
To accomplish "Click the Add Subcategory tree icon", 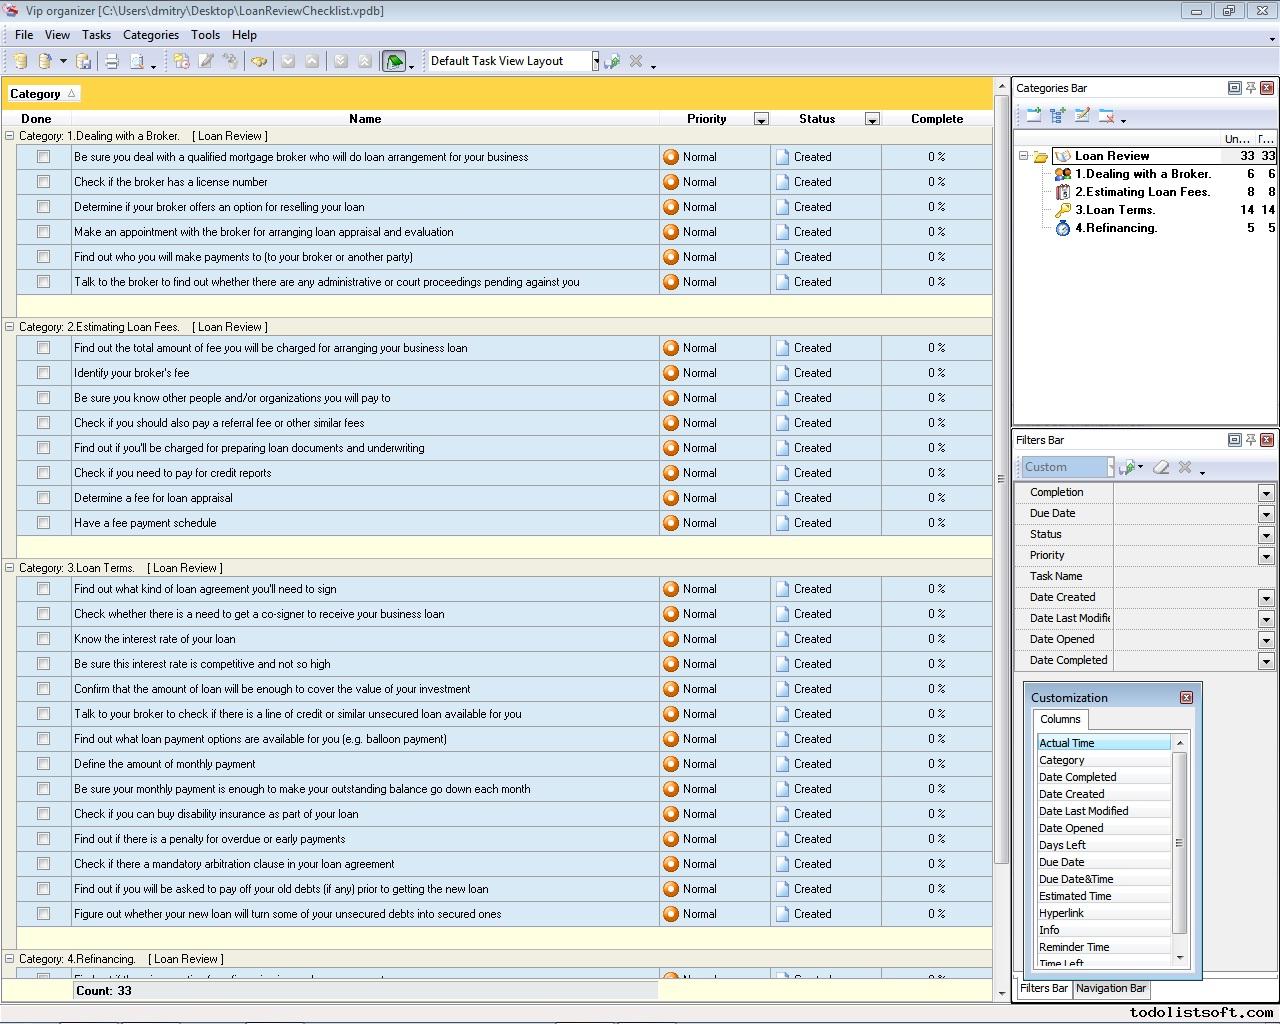I will coord(1058,117).
